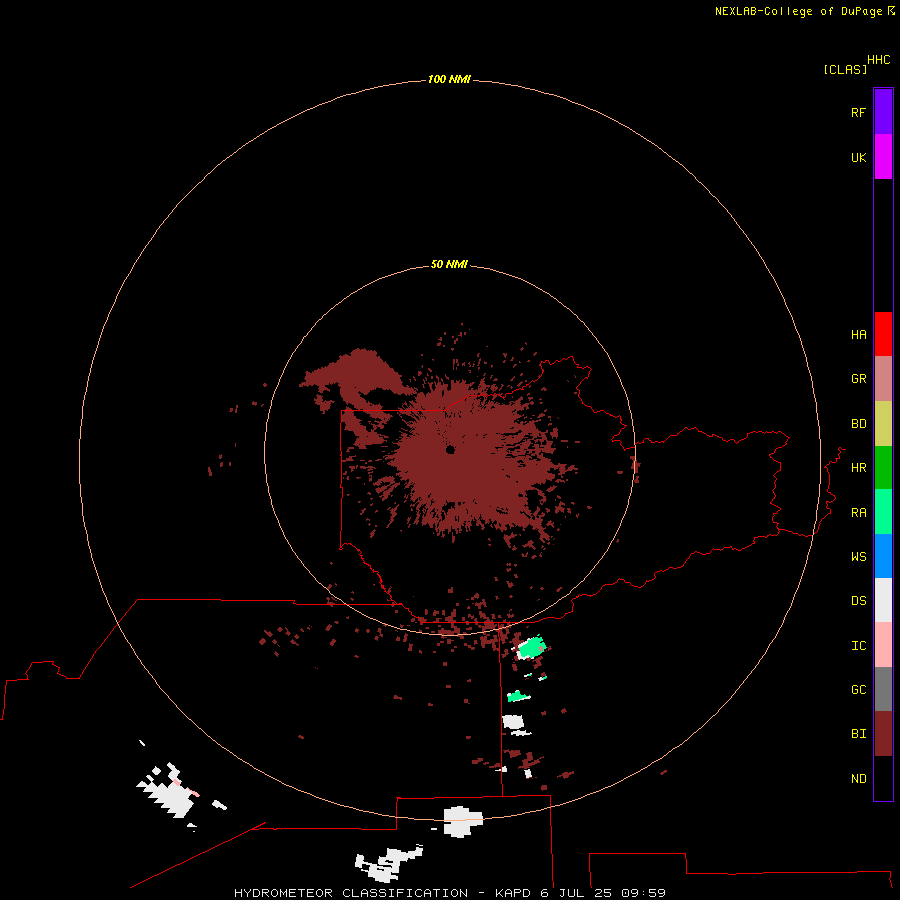Click the IC pink legend swatch
Screen dimensions: 900x900
coord(883,645)
